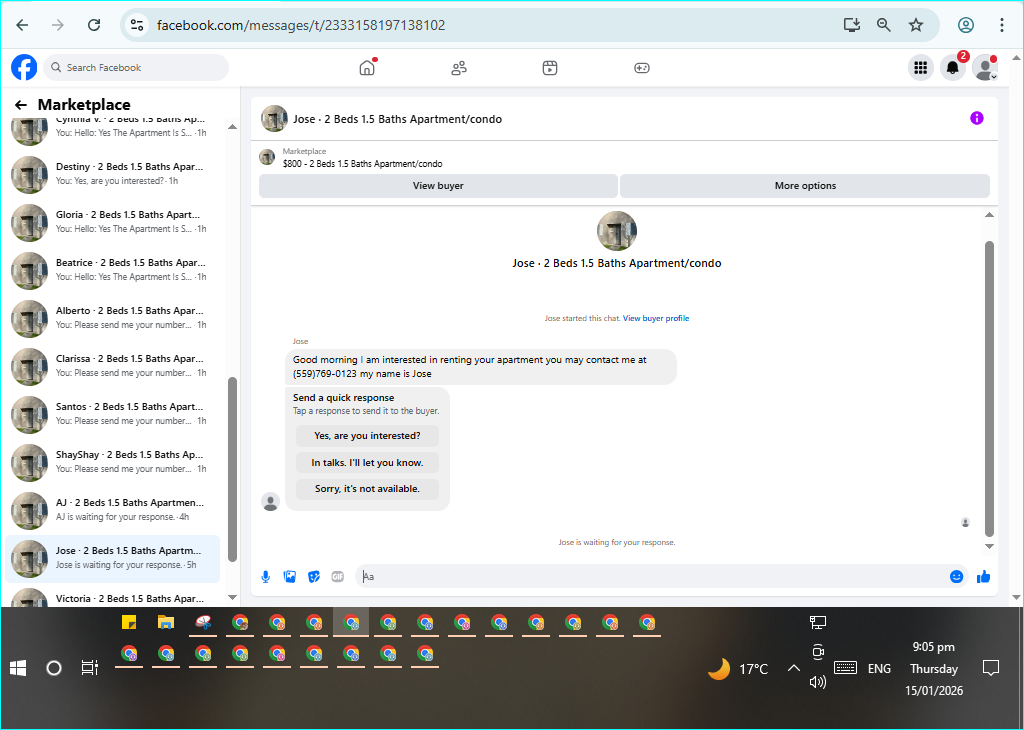Click chat scrollbar up arrow
Screen dimensions: 1024x730
[989, 215]
